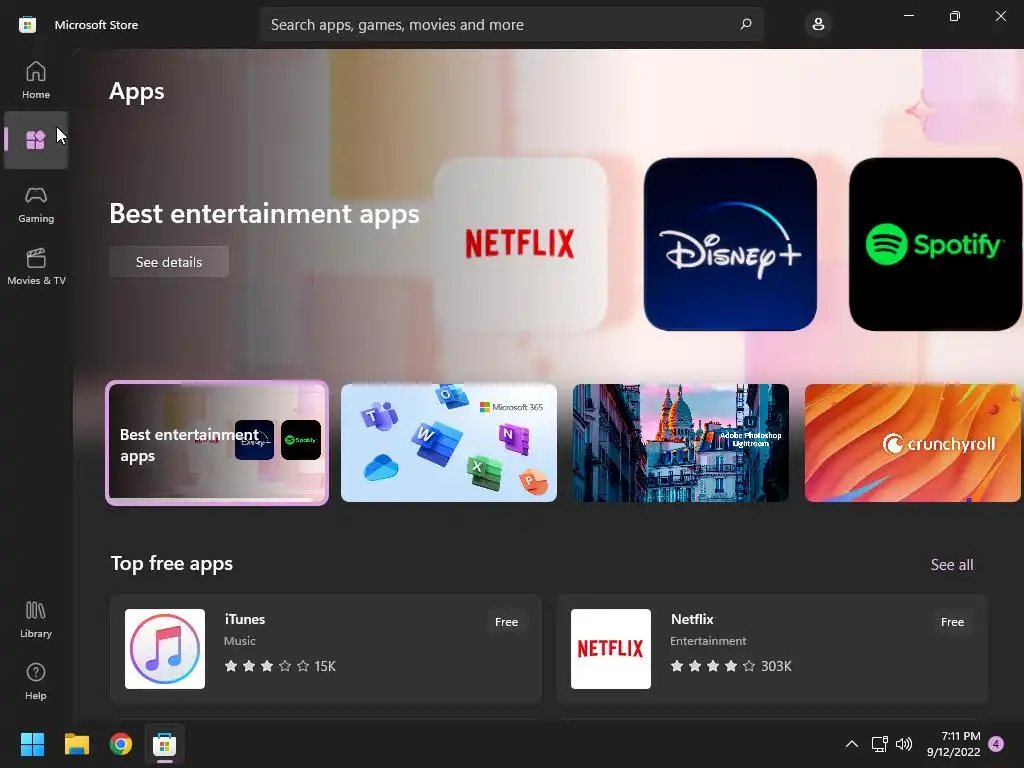Open the network icon in system tray
The height and width of the screenshot is (768, 1024).
[x=879, y=744]
